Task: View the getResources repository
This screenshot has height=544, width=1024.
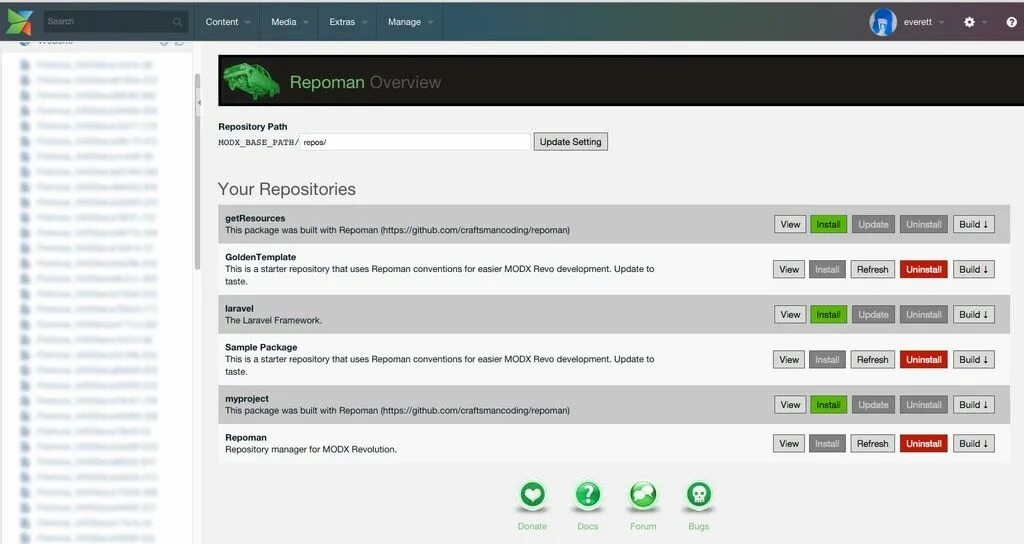Action: pyautogui.click(x=790, y=224)
